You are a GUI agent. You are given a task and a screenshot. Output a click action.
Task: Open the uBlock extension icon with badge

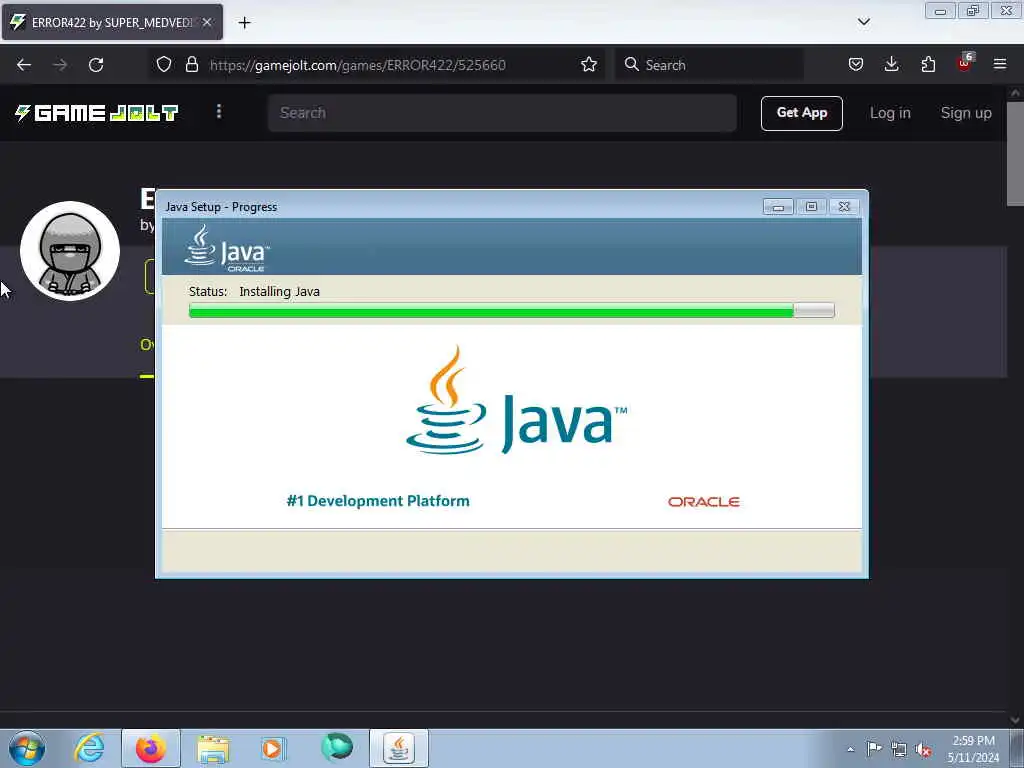965,63
